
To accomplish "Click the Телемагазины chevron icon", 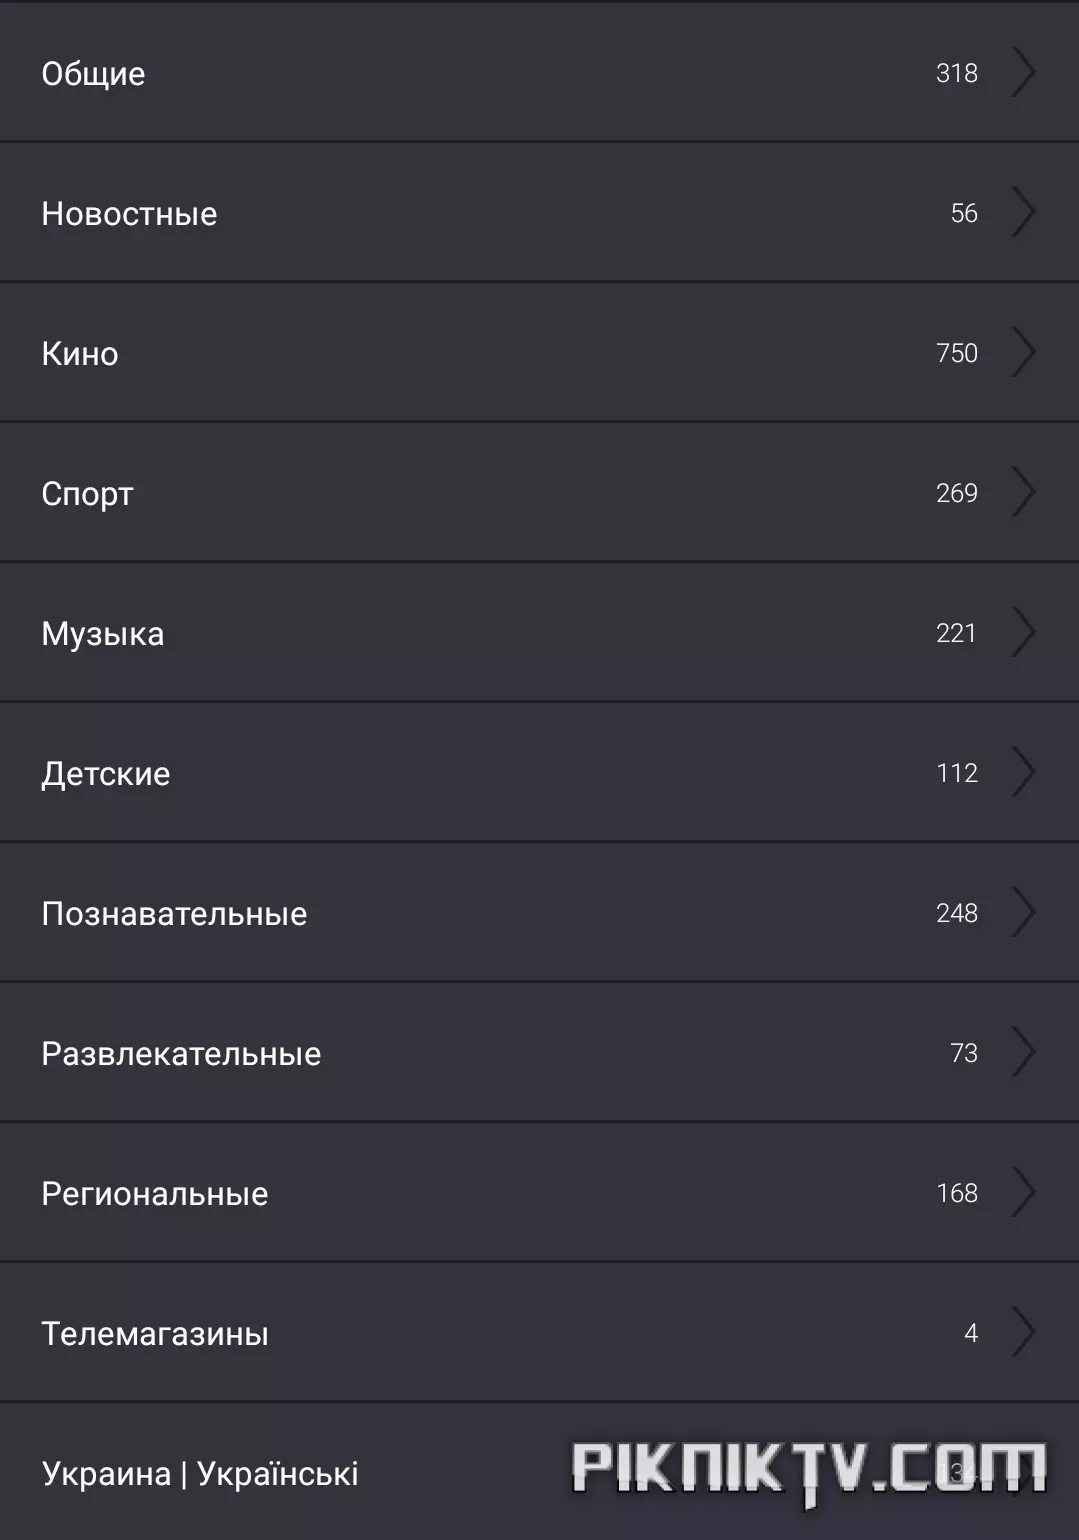I will 1023,1332.
